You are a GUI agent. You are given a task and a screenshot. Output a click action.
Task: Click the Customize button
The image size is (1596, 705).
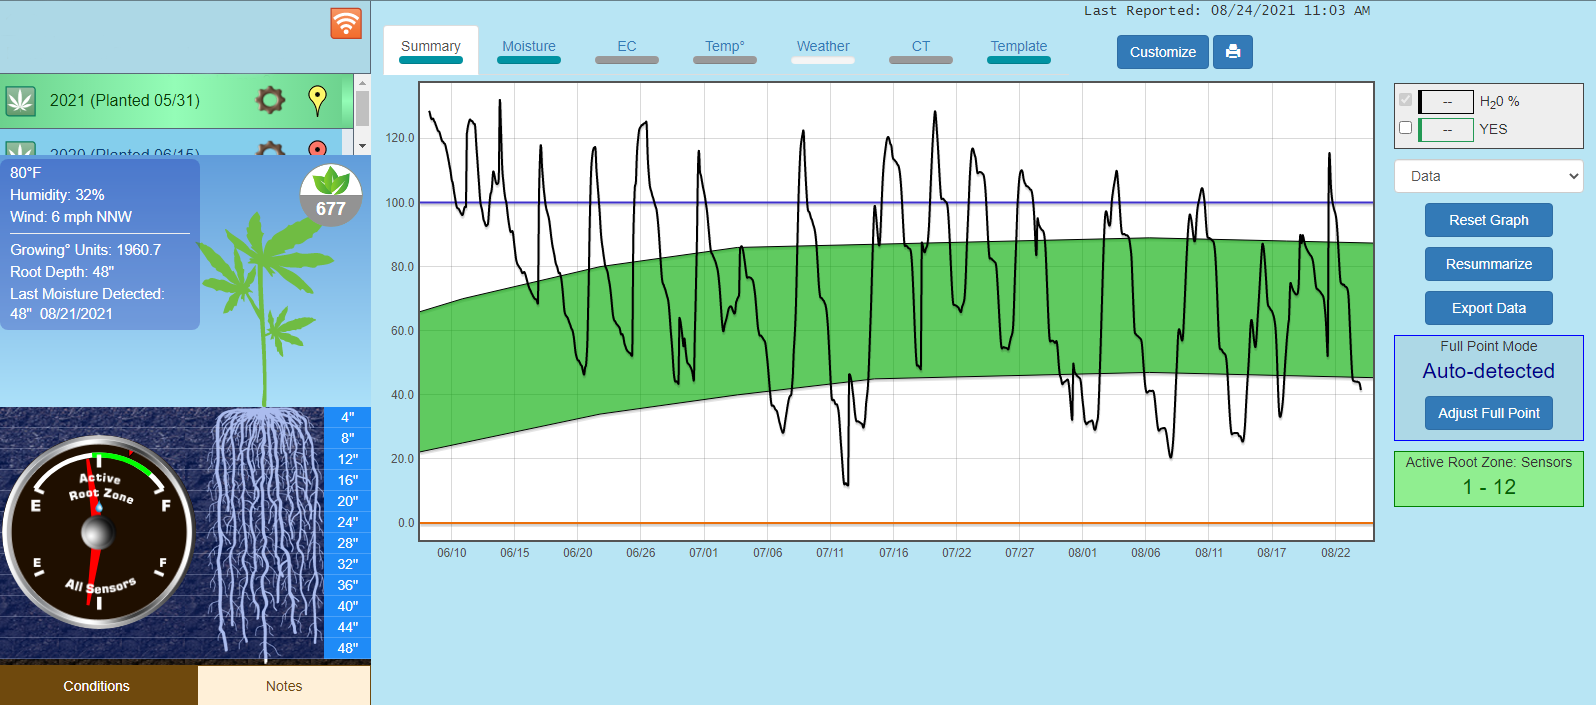click(x=1163, y=52)
